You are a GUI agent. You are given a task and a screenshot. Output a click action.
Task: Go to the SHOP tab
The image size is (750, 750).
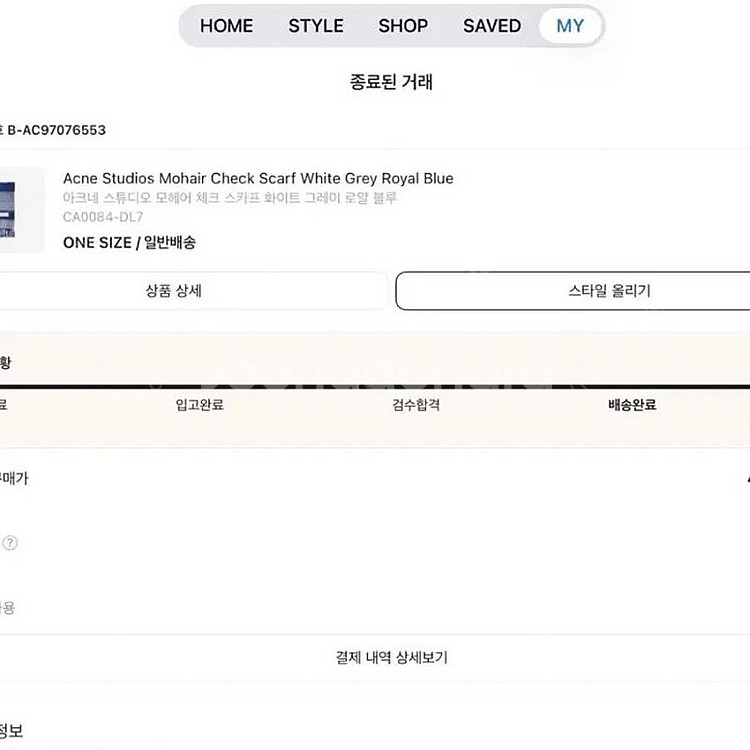[x=403, y=26]
